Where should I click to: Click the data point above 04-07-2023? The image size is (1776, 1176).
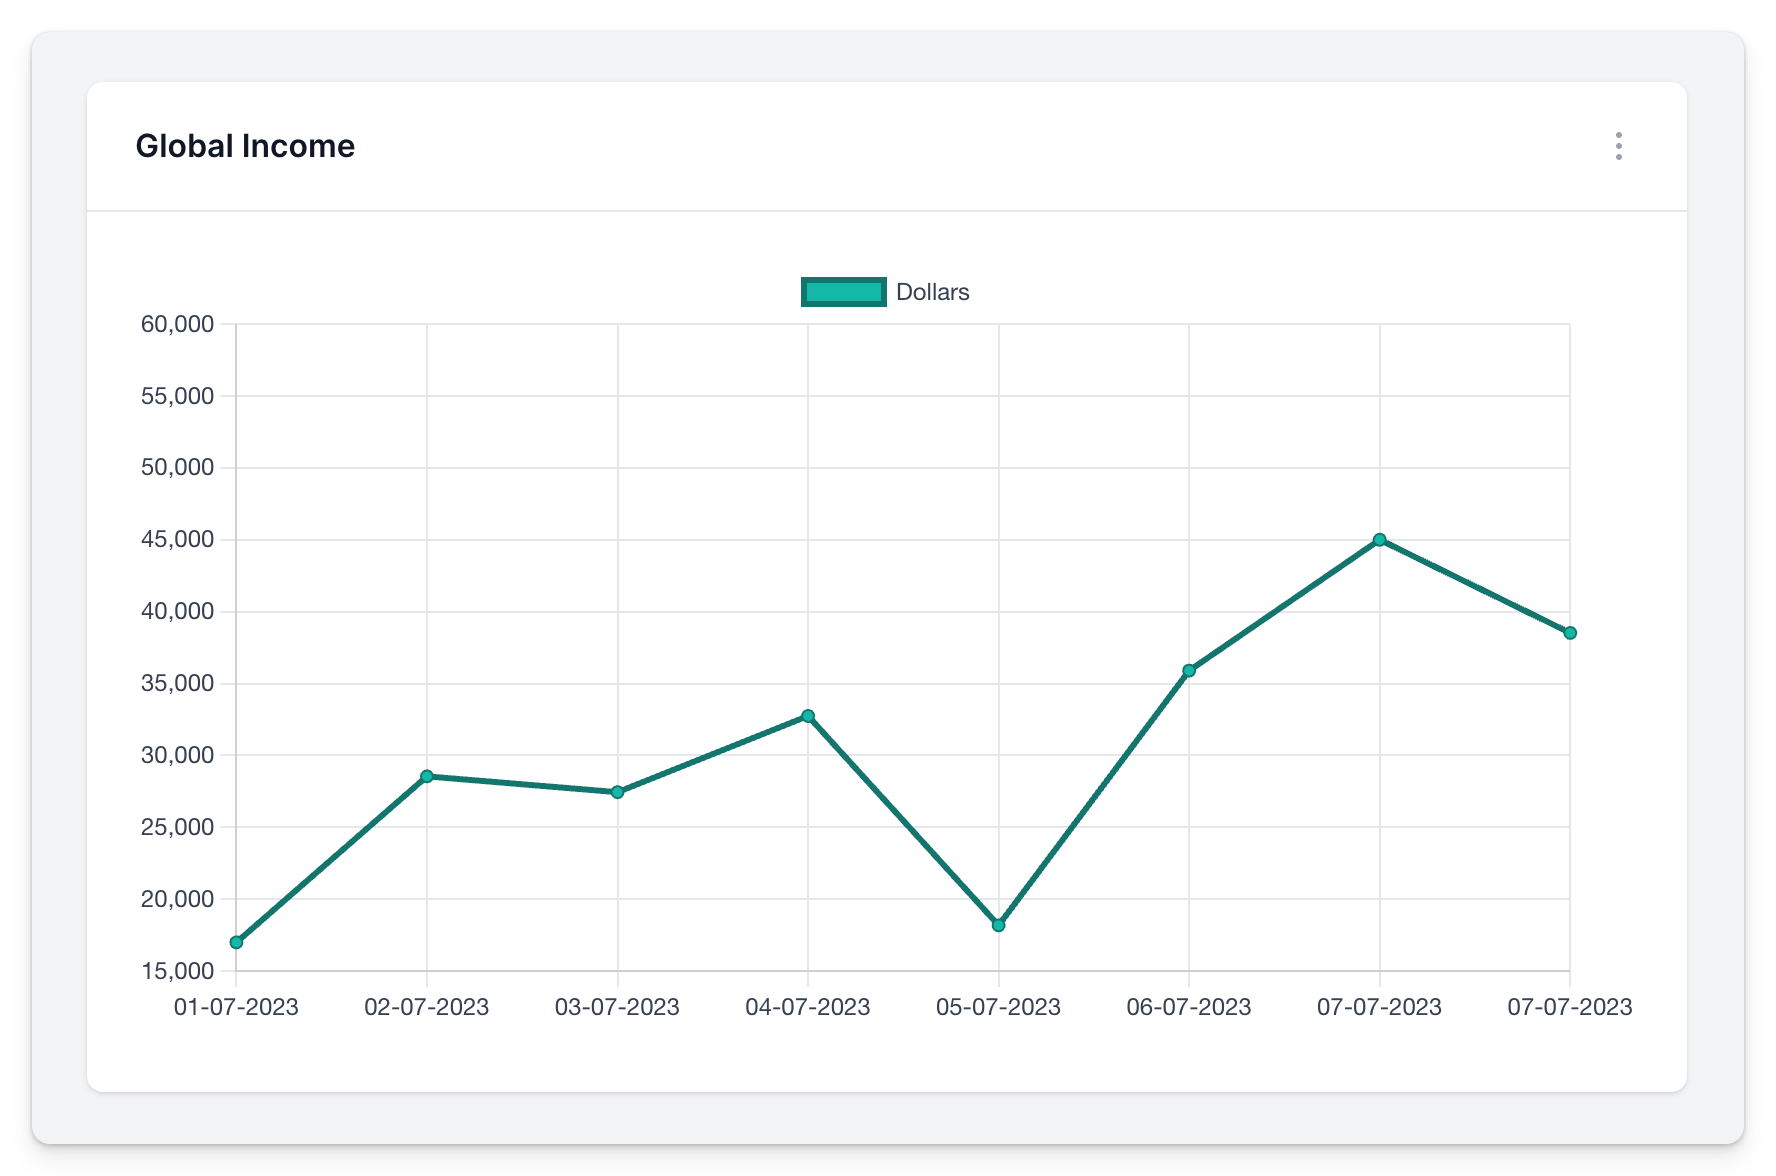(808, 716)
